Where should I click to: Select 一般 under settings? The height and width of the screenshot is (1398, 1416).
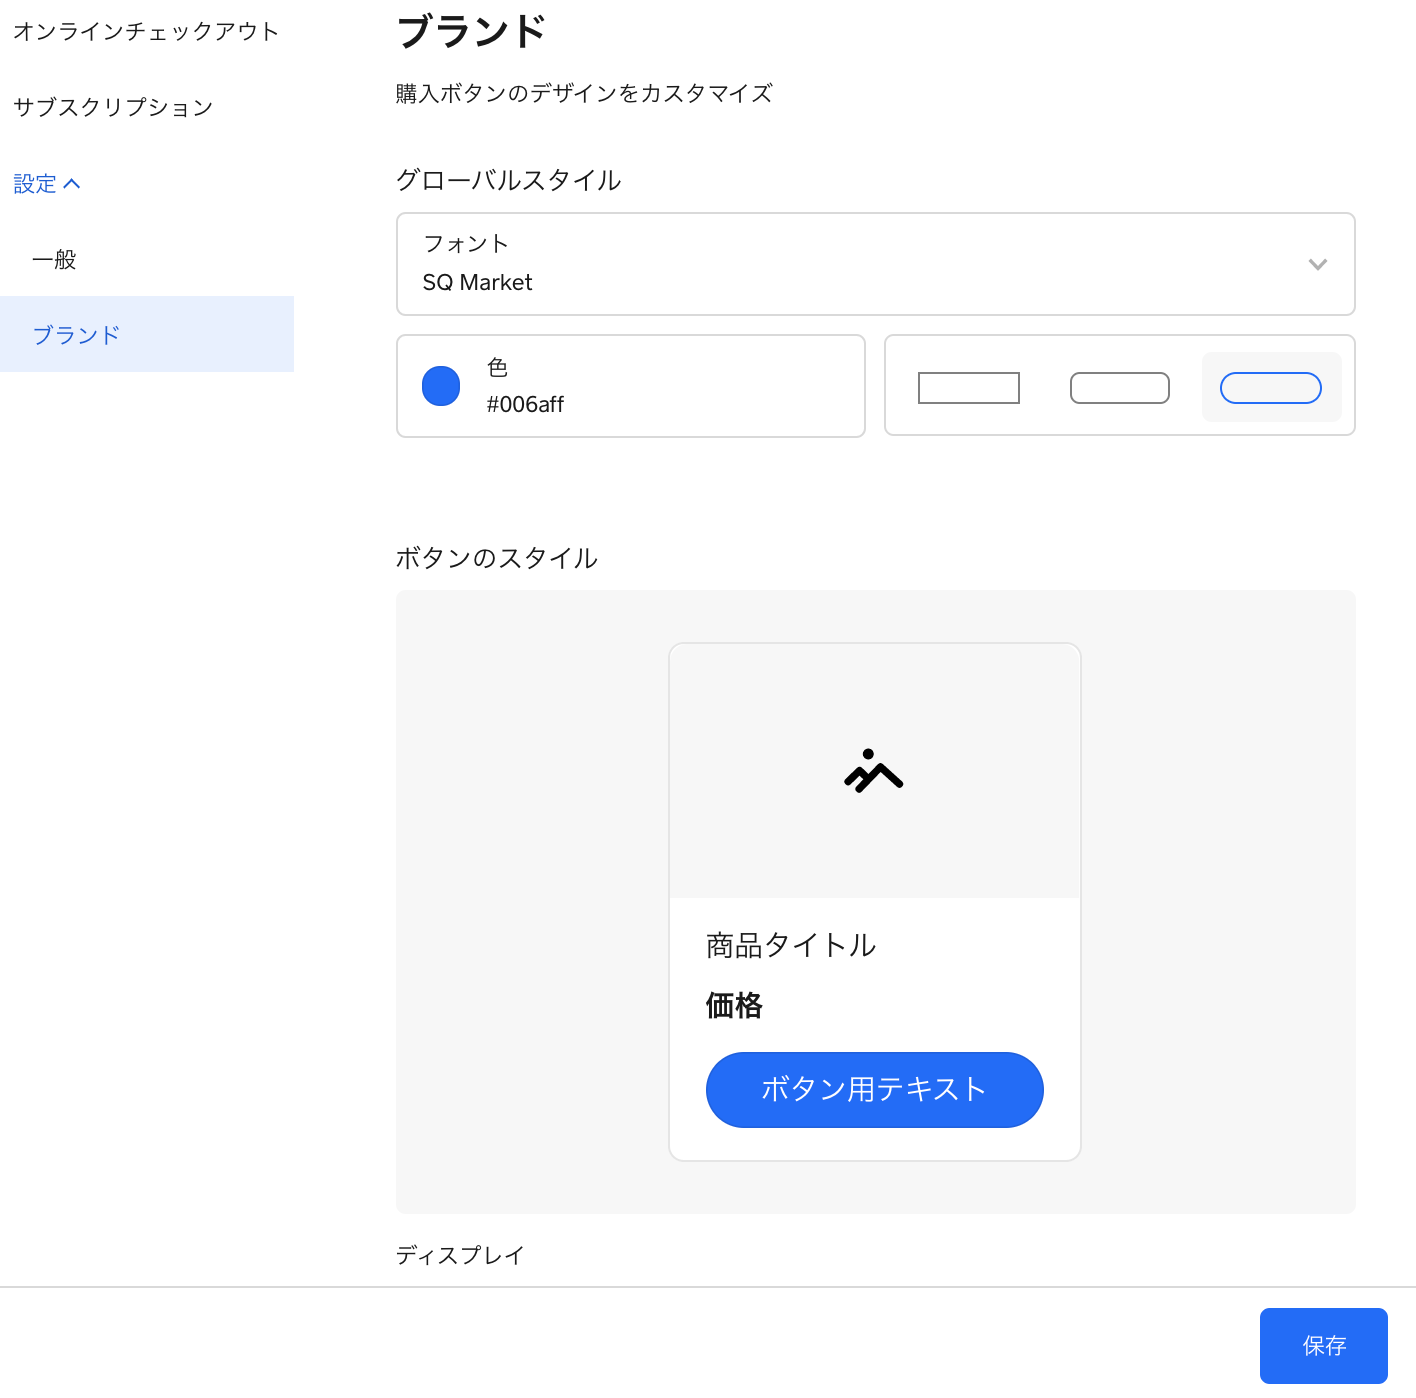click(55, 260)
